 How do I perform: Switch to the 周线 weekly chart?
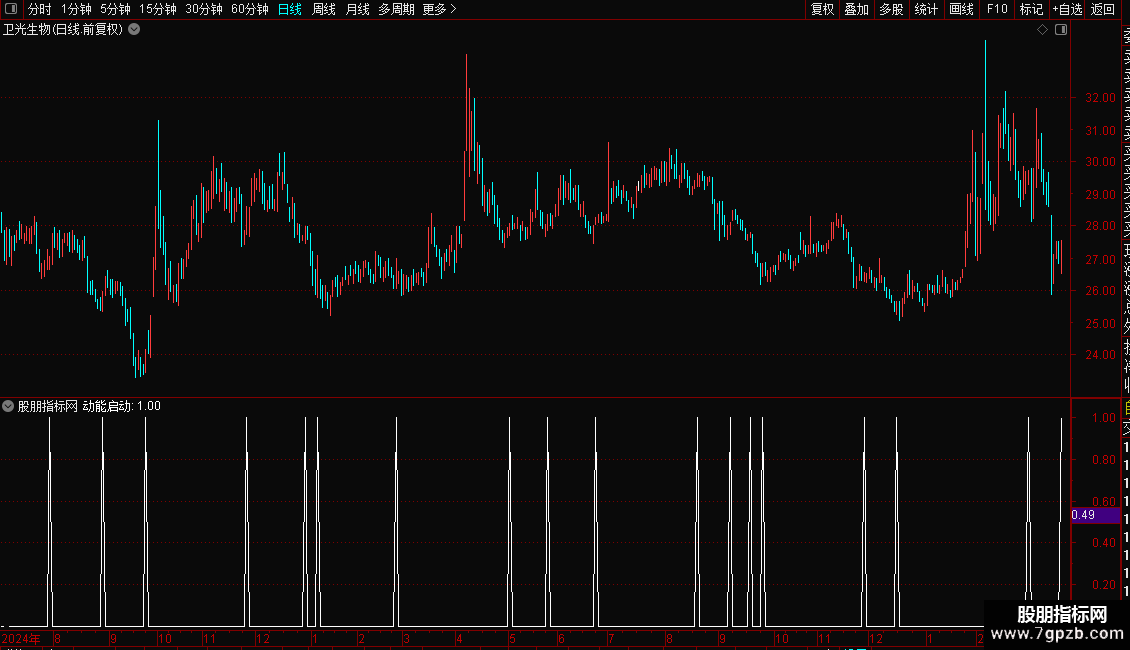pos(324,9)
